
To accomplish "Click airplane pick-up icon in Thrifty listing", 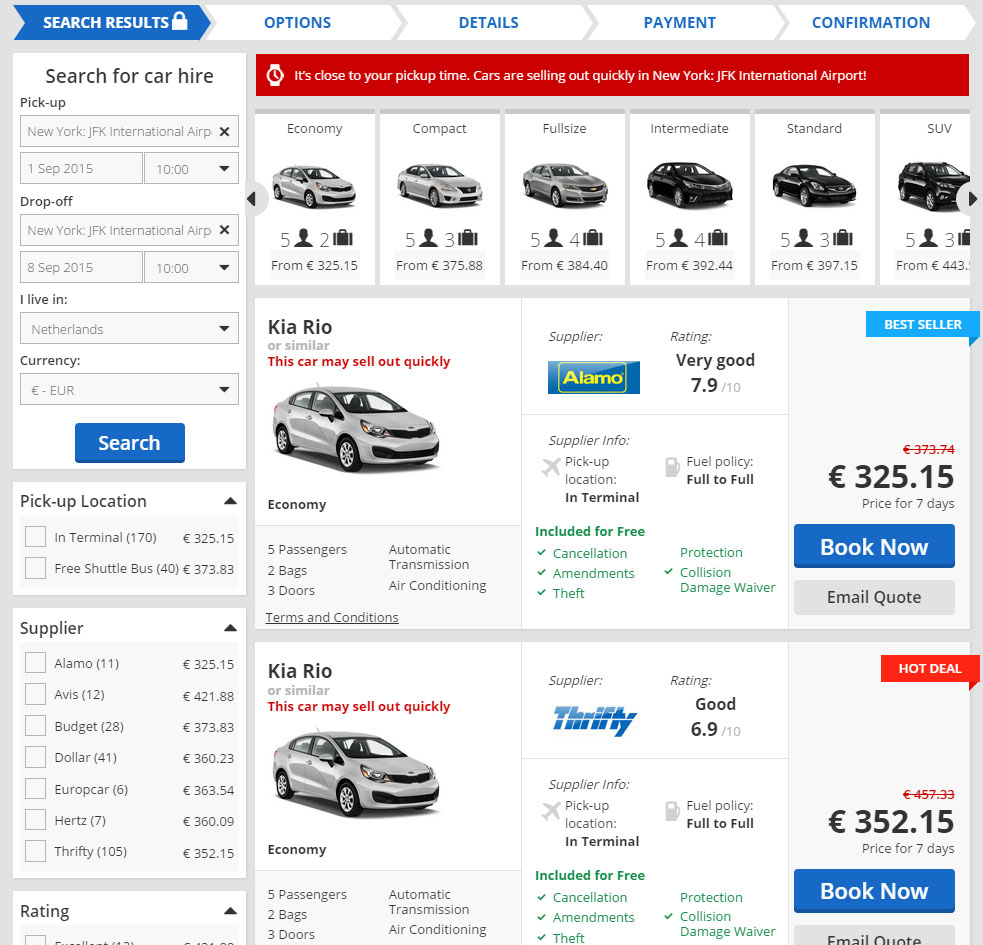I will coord(550,811).
